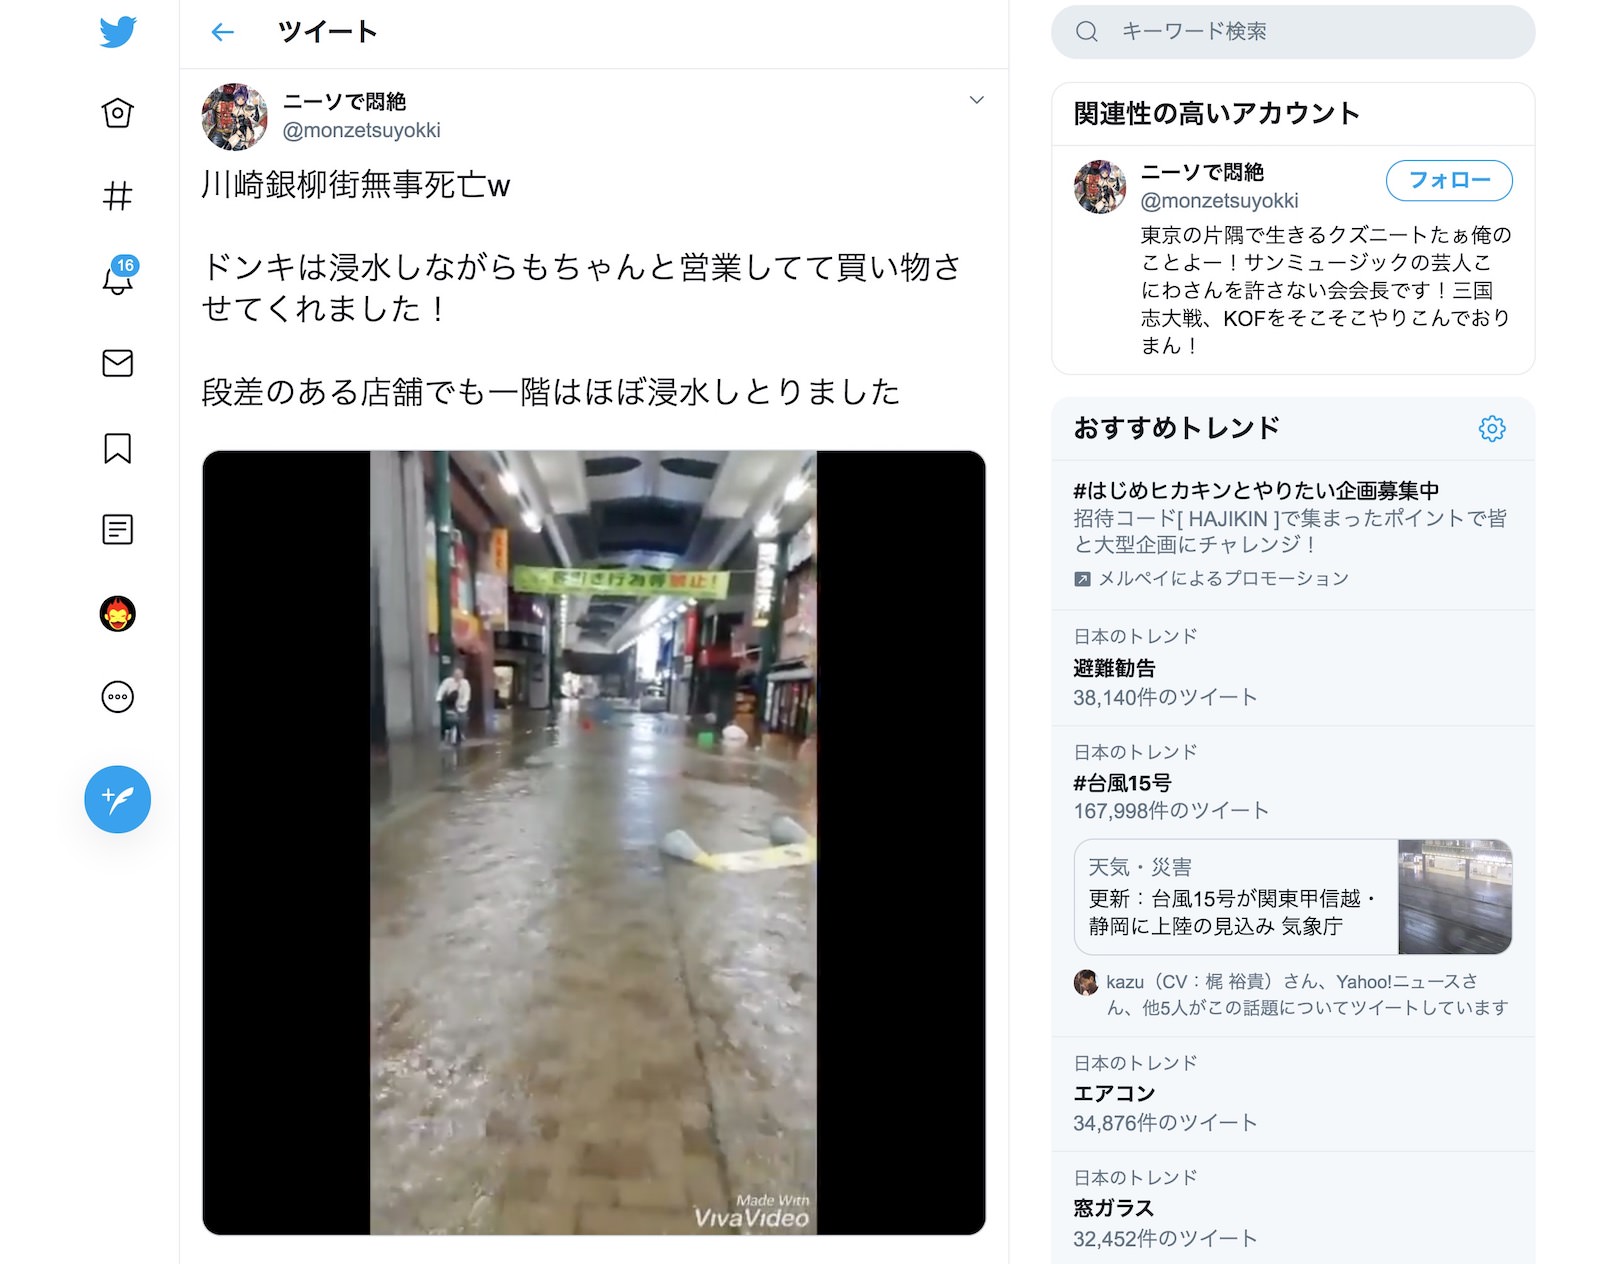The image size is (1600, 1264).
Task: Open the Home icon in sidebar
Action: [x=117, y=113]
